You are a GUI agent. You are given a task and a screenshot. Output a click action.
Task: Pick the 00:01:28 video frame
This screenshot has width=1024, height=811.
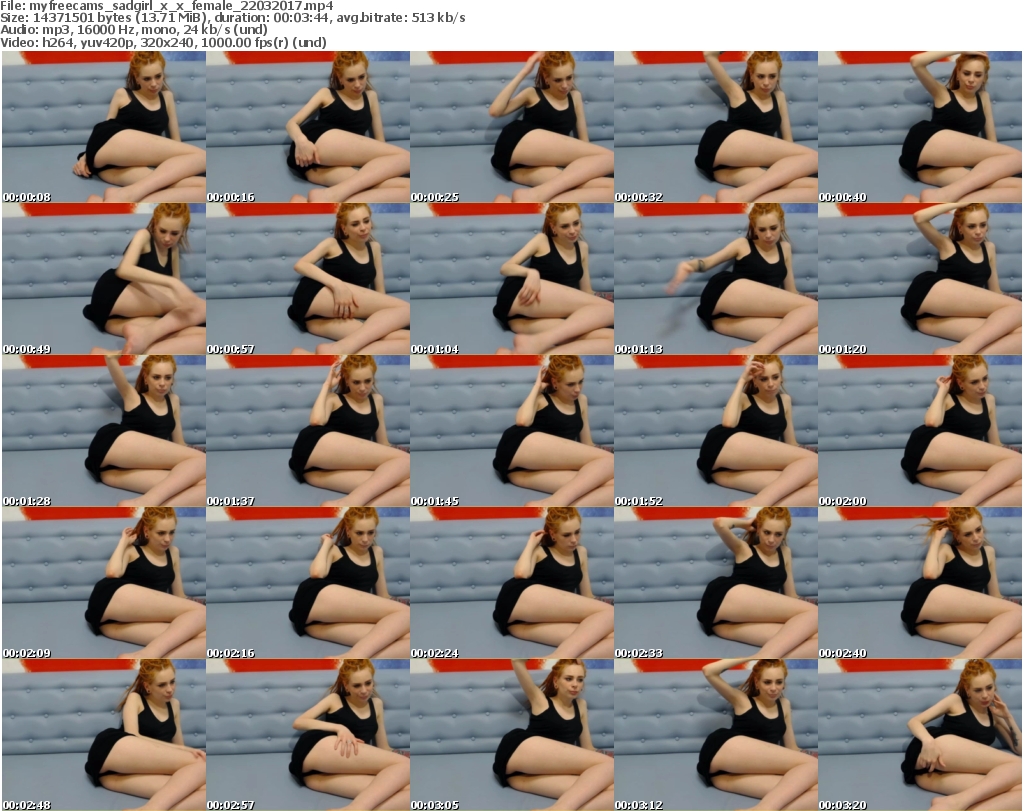pyautogui.click(x=104, y=431)
